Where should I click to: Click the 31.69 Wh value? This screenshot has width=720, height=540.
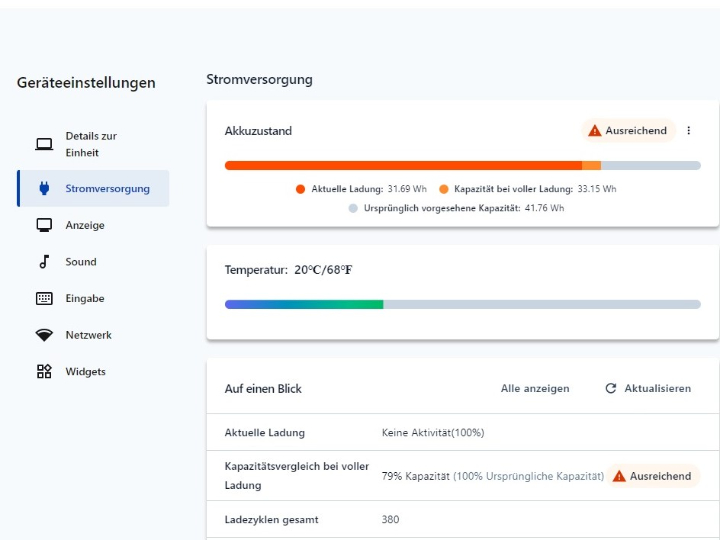(x=407, y=189)
